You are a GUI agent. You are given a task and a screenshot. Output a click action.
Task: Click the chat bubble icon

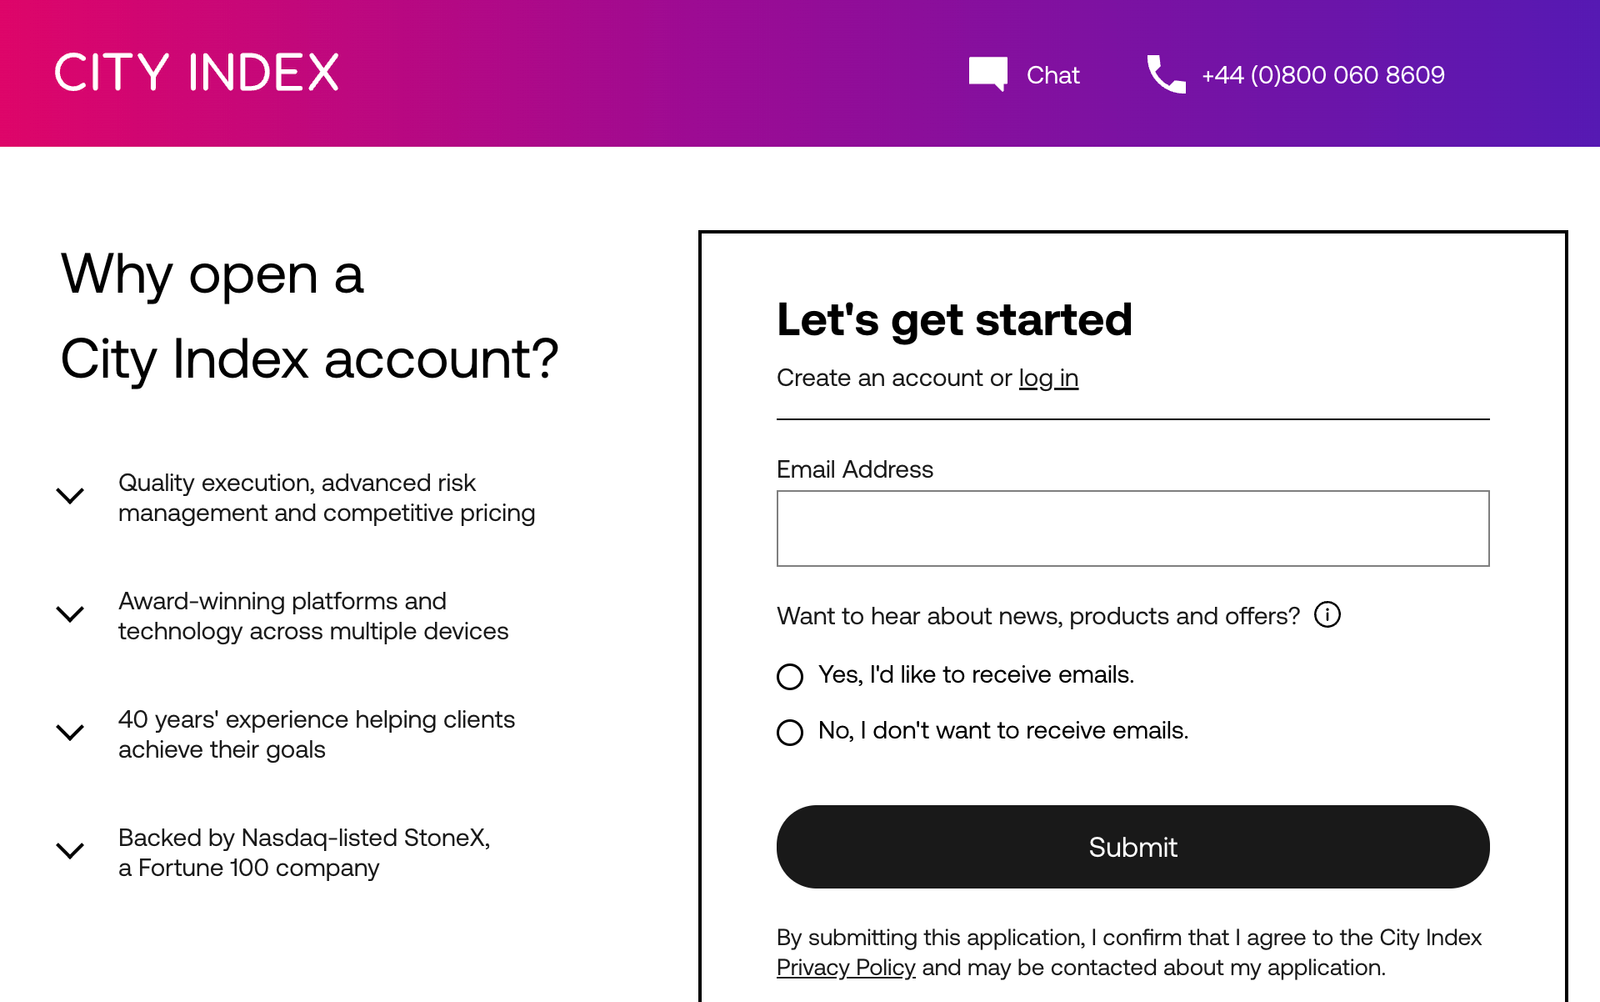pos(986,73)
